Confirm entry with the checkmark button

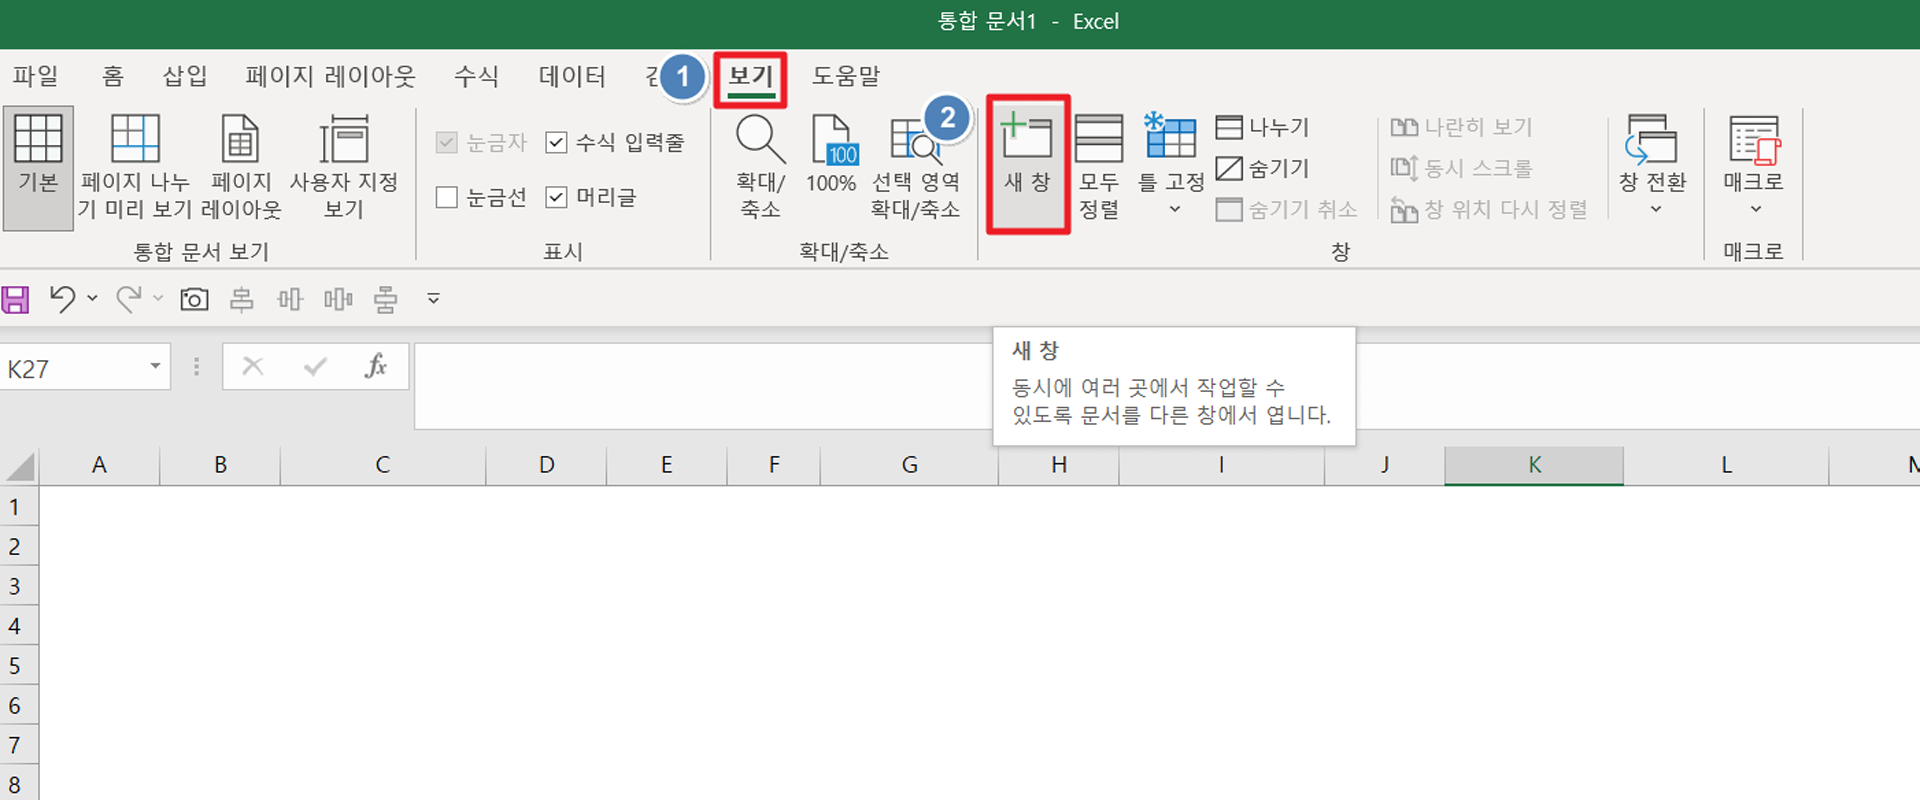coord(315,367)
